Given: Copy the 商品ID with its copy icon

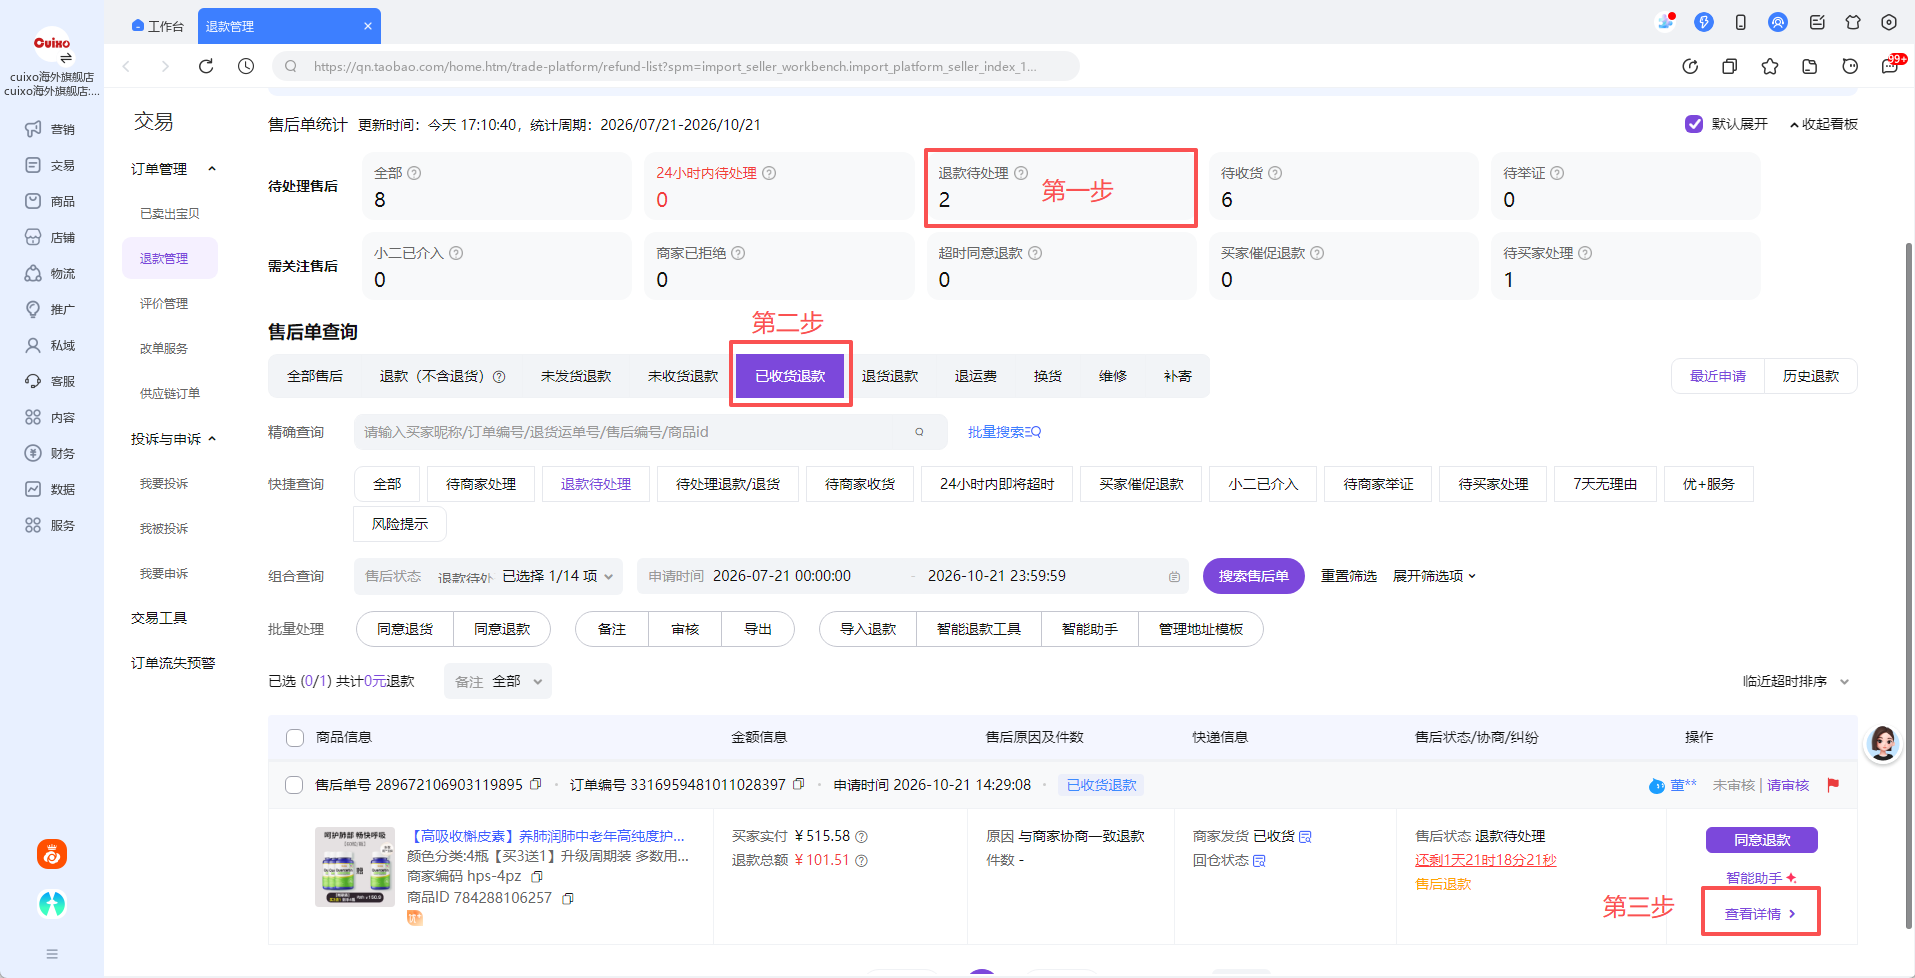Looking at the screenshot, I should [568, 898].
